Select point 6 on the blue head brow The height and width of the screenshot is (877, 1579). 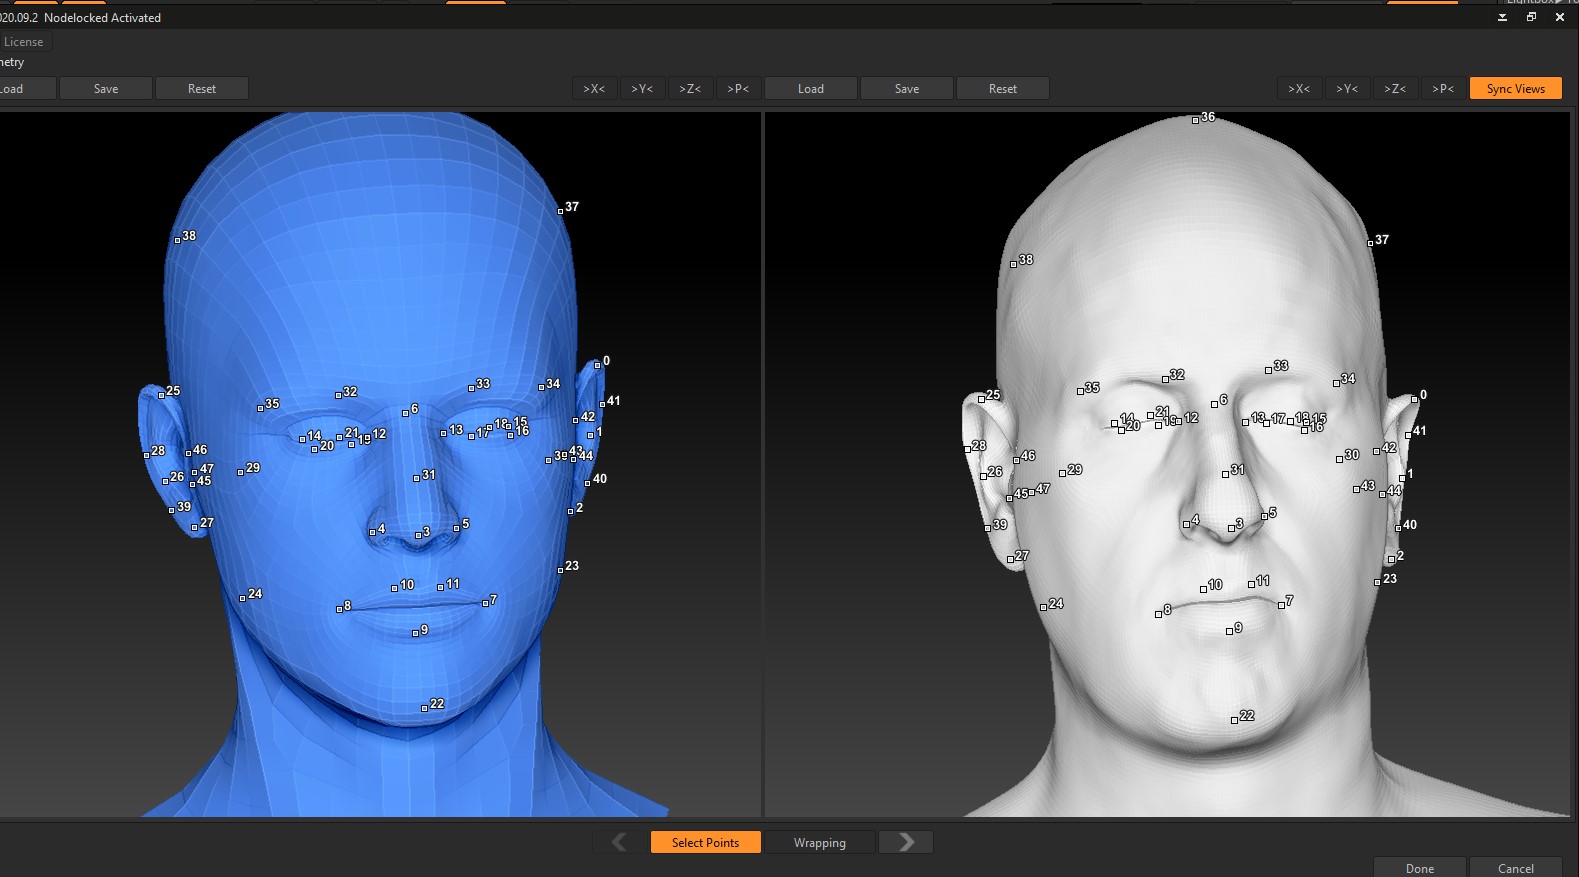[x=406, y=413]
